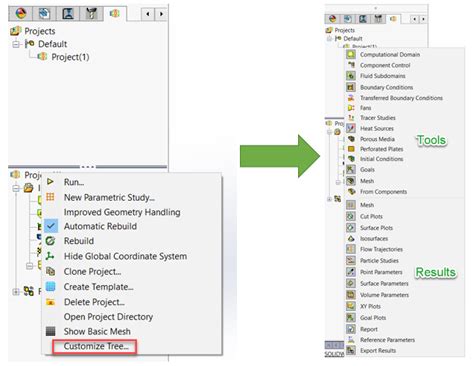Click Transferred Boundary Conditions in the list
This screenshot has width=474, height=366.
(401, 98)
